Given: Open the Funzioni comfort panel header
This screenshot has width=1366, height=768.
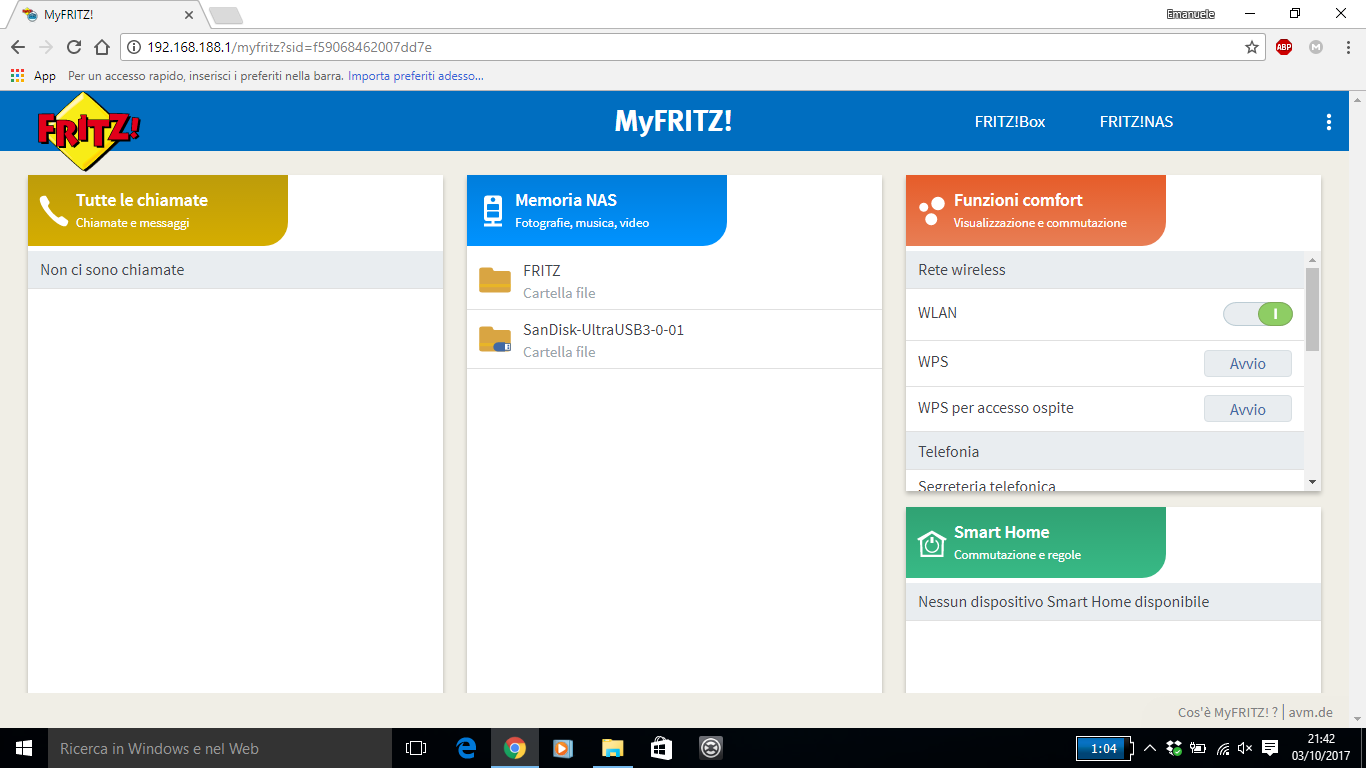Looking at the screenshot, I should click(x=1035, y=210).
